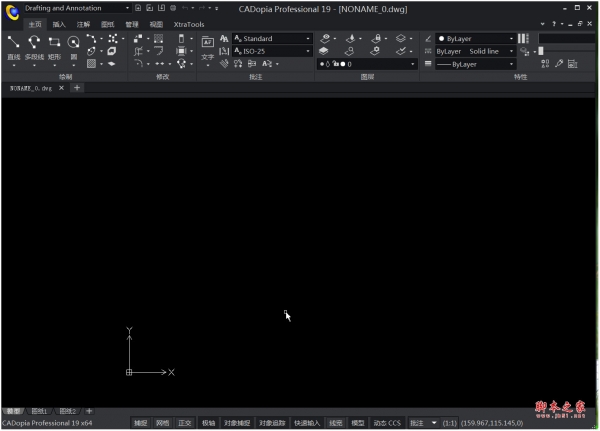Toggle 对象捕捉 (ESnap) in status bar
The height and width of the screenshot is (431, 600).
click(237, 423)
